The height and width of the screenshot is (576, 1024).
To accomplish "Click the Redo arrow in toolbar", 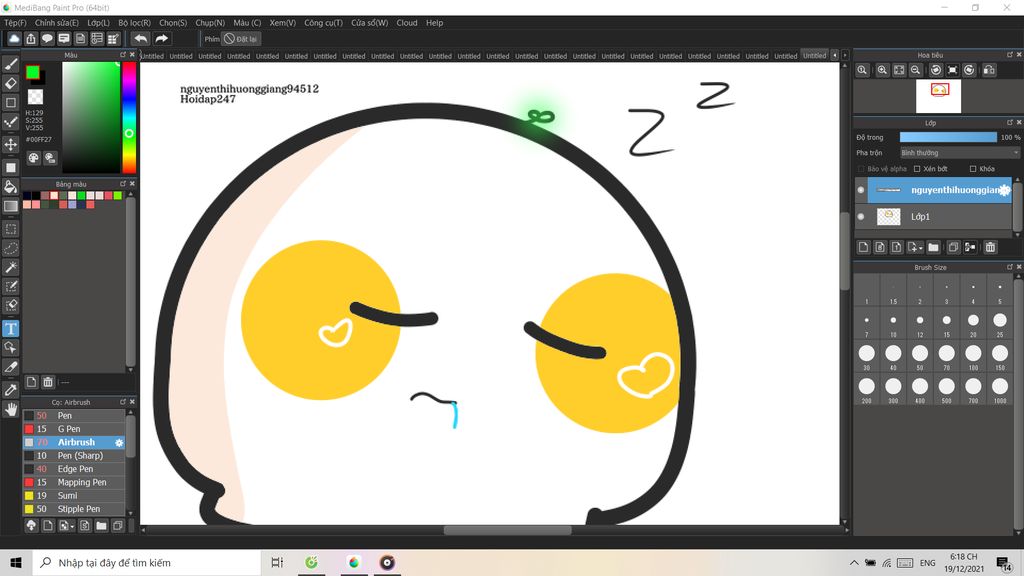I will click(161, 39).
